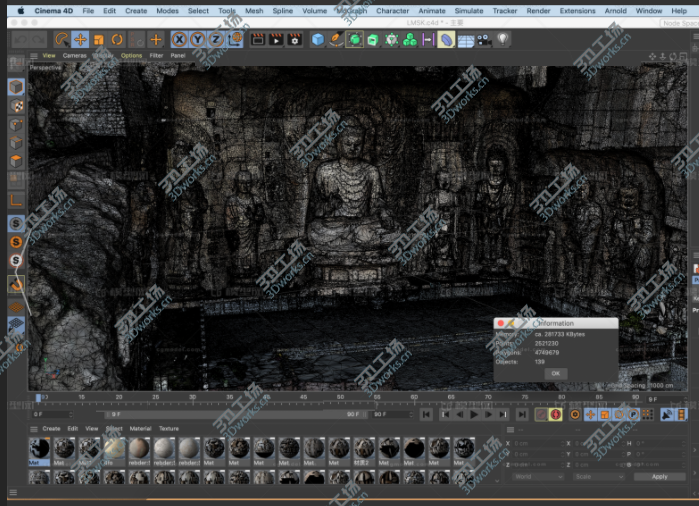699x506 pixels.
Task: Click the axis L-shaped icon in sidebar
Action: tap(16, 200)
